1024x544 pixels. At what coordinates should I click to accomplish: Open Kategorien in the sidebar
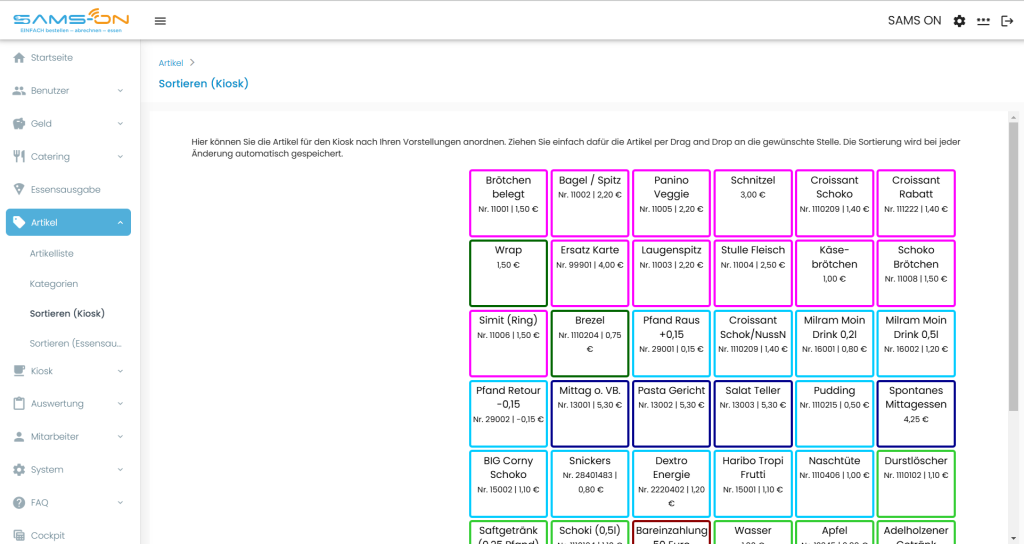[54, 283]
